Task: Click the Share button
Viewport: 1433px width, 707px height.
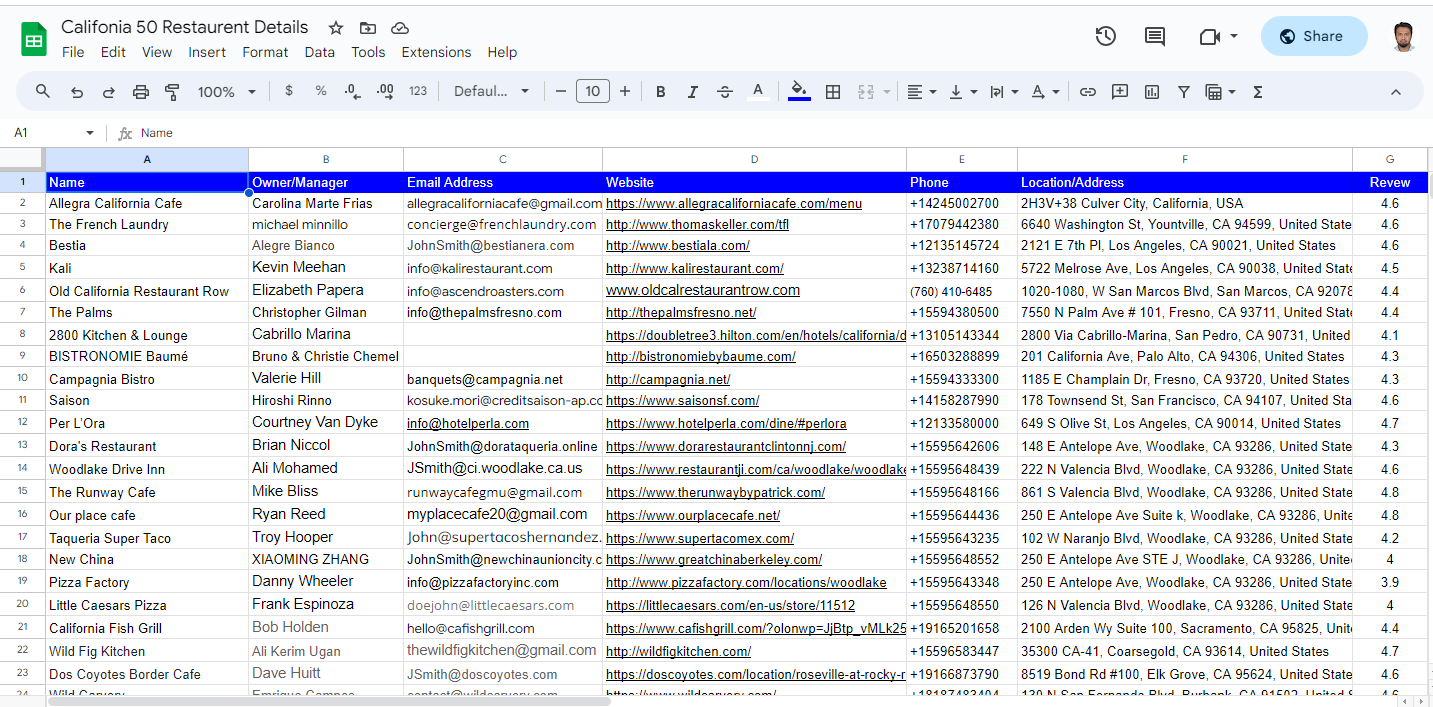Action: tap(1313, 37)
